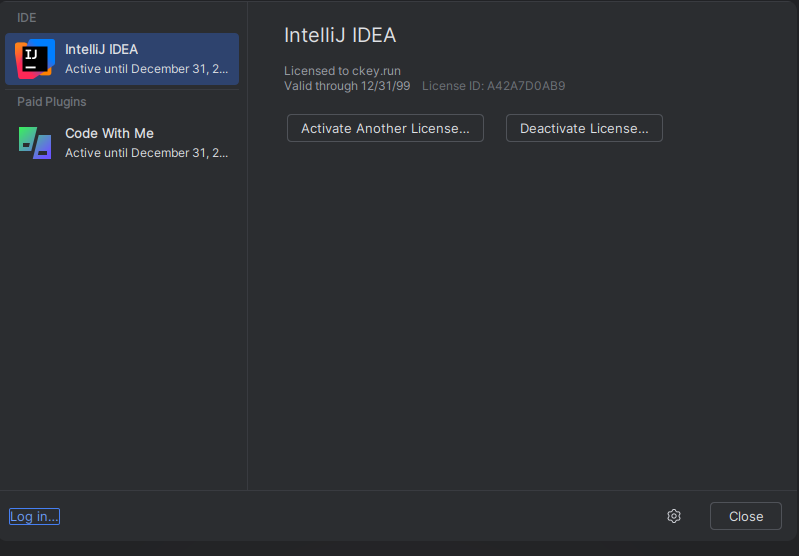The image size is (799, 556).
Task: Click the IDE section header
Action: (x=26, y=18)
